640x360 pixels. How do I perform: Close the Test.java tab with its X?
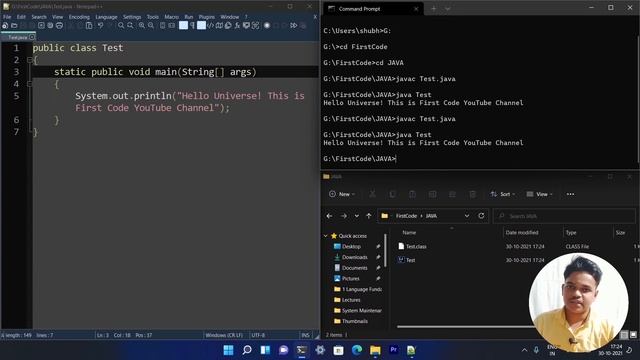[32, 37]
